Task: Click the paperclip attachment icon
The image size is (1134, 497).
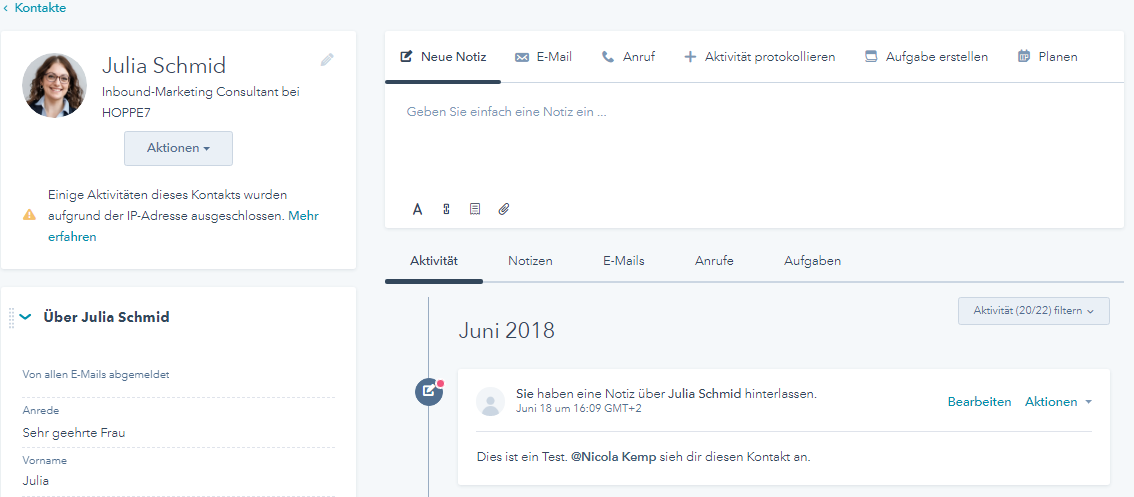Action: point(504,209)
